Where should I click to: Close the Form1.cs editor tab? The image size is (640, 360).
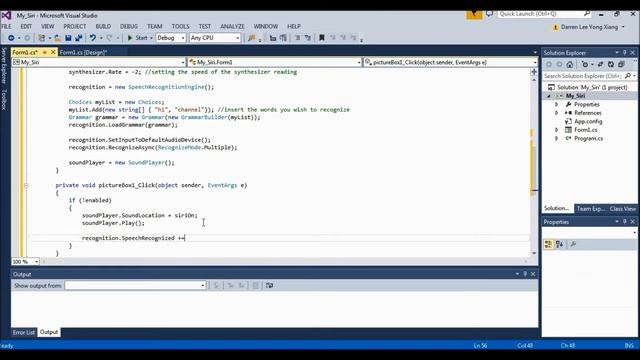pyautogui.click(x=53, y=52)
